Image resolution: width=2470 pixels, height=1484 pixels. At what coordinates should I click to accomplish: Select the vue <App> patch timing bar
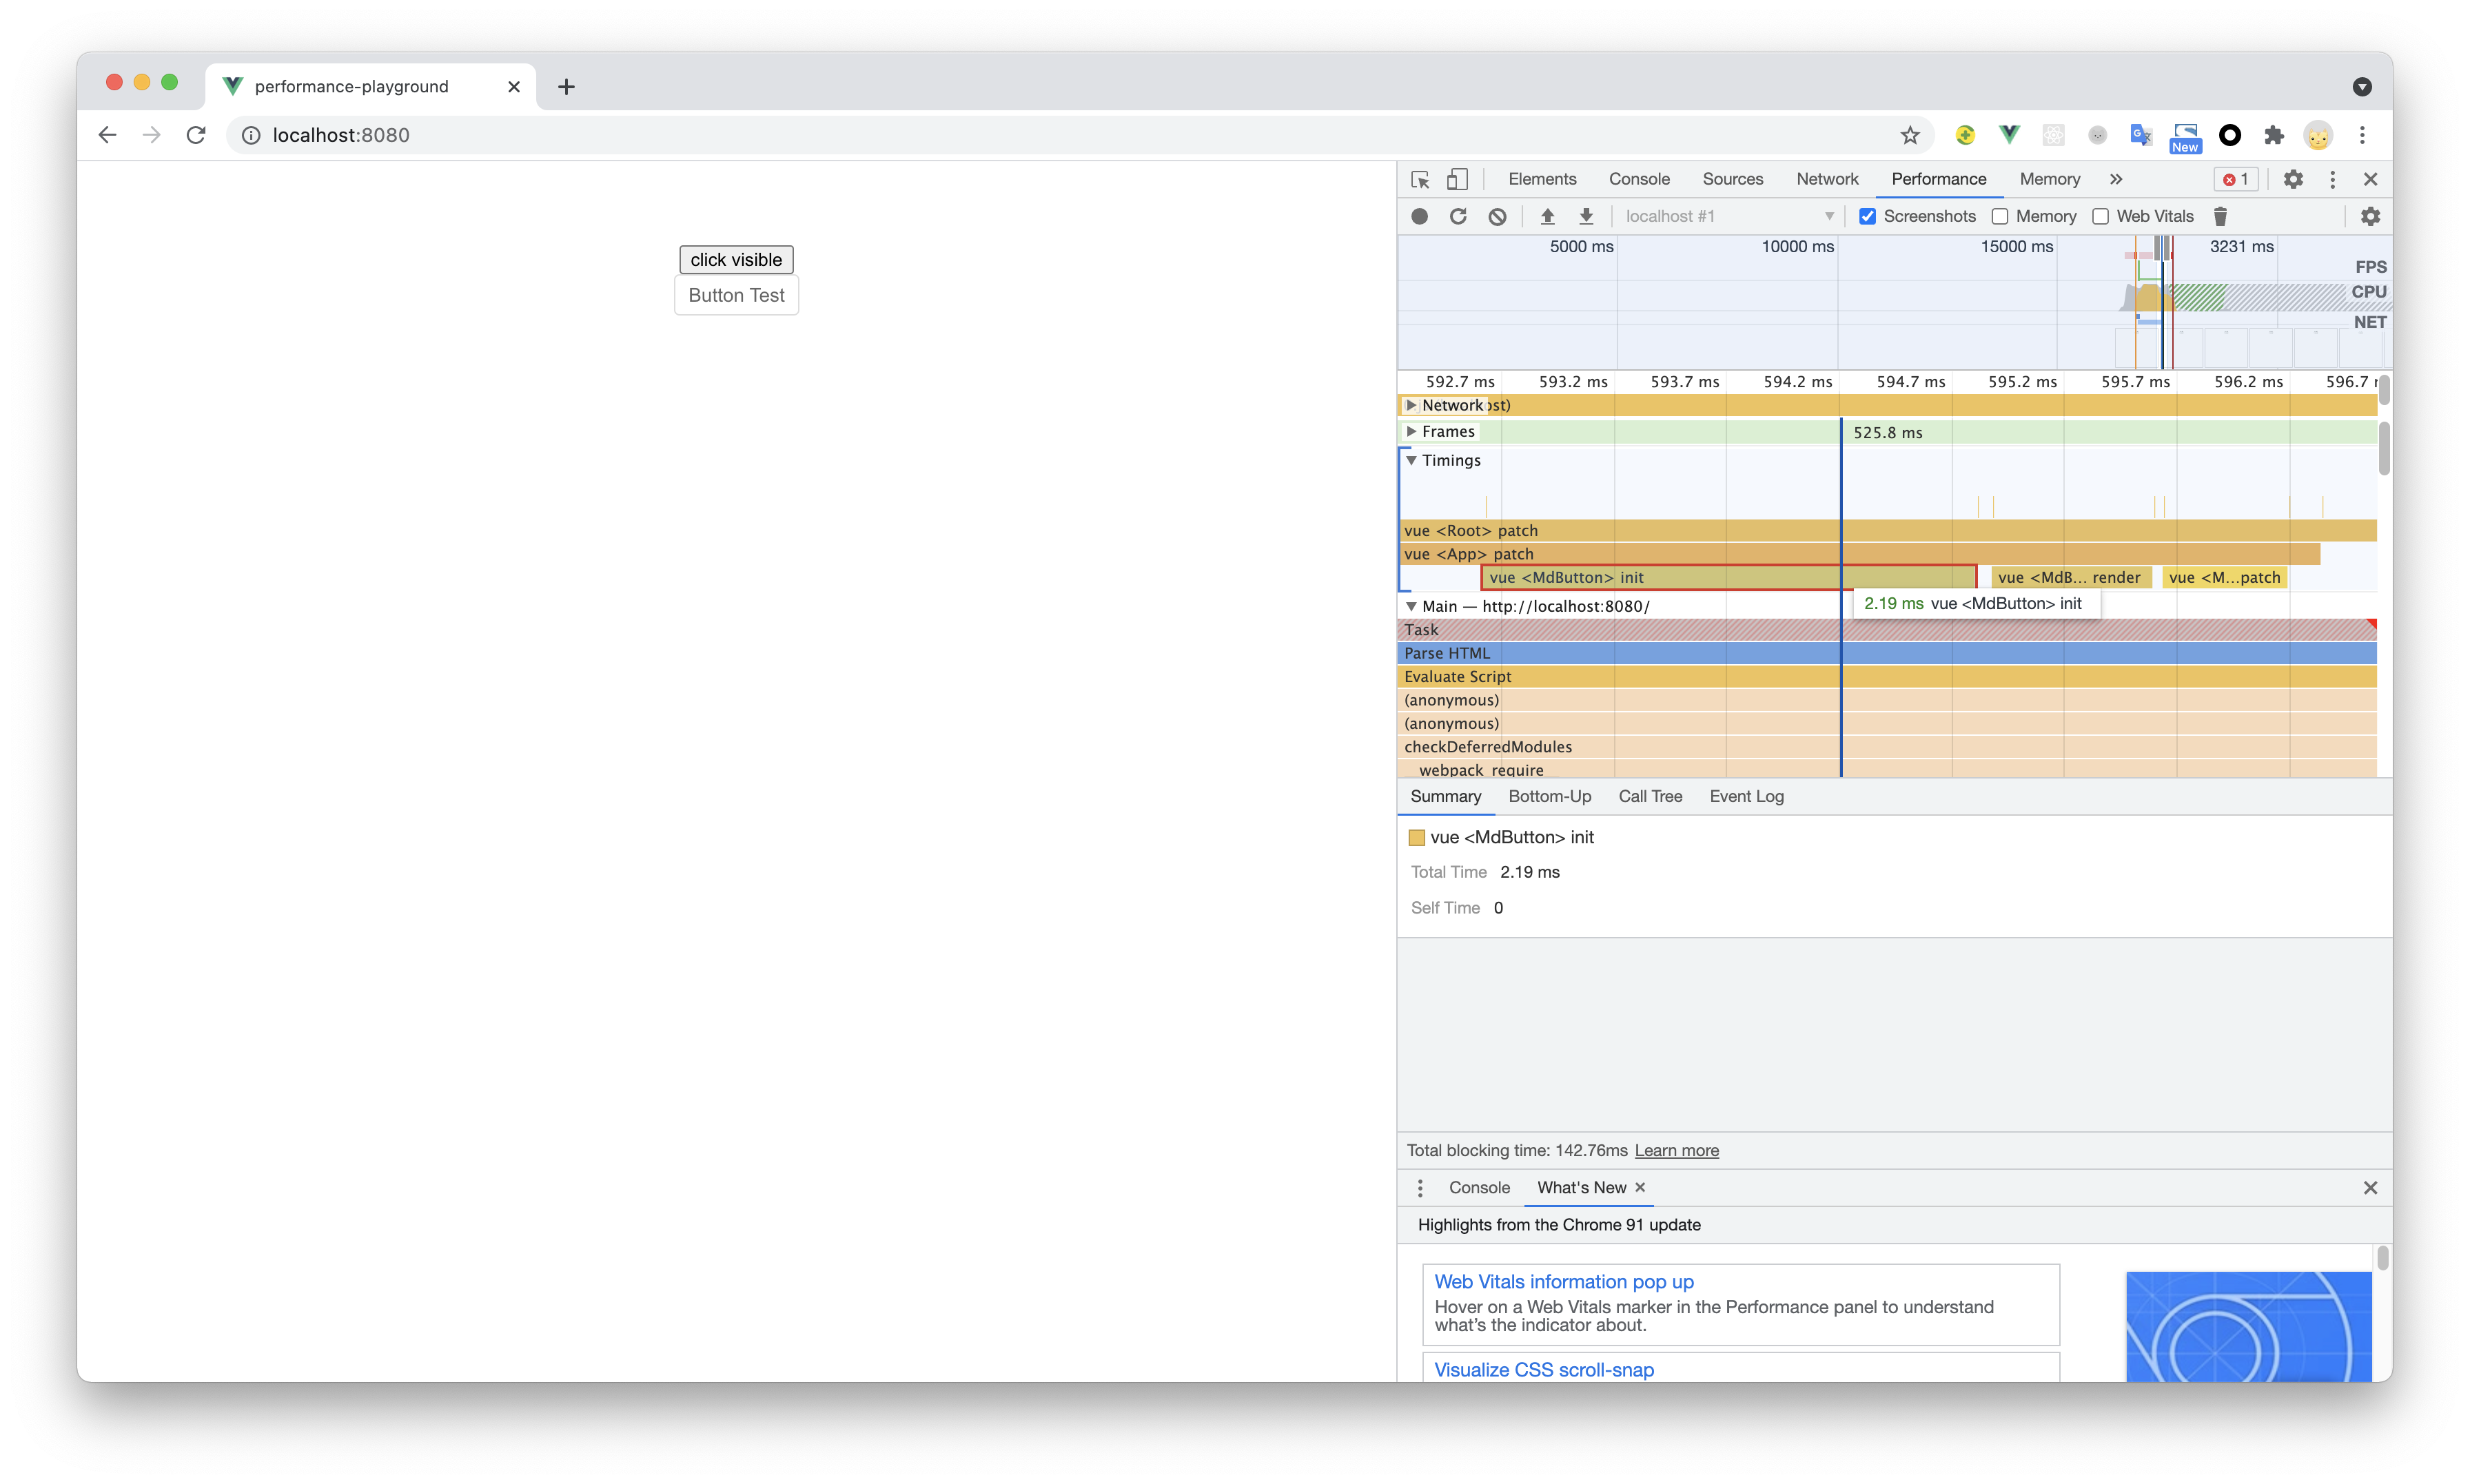(x=1859, y=554)
